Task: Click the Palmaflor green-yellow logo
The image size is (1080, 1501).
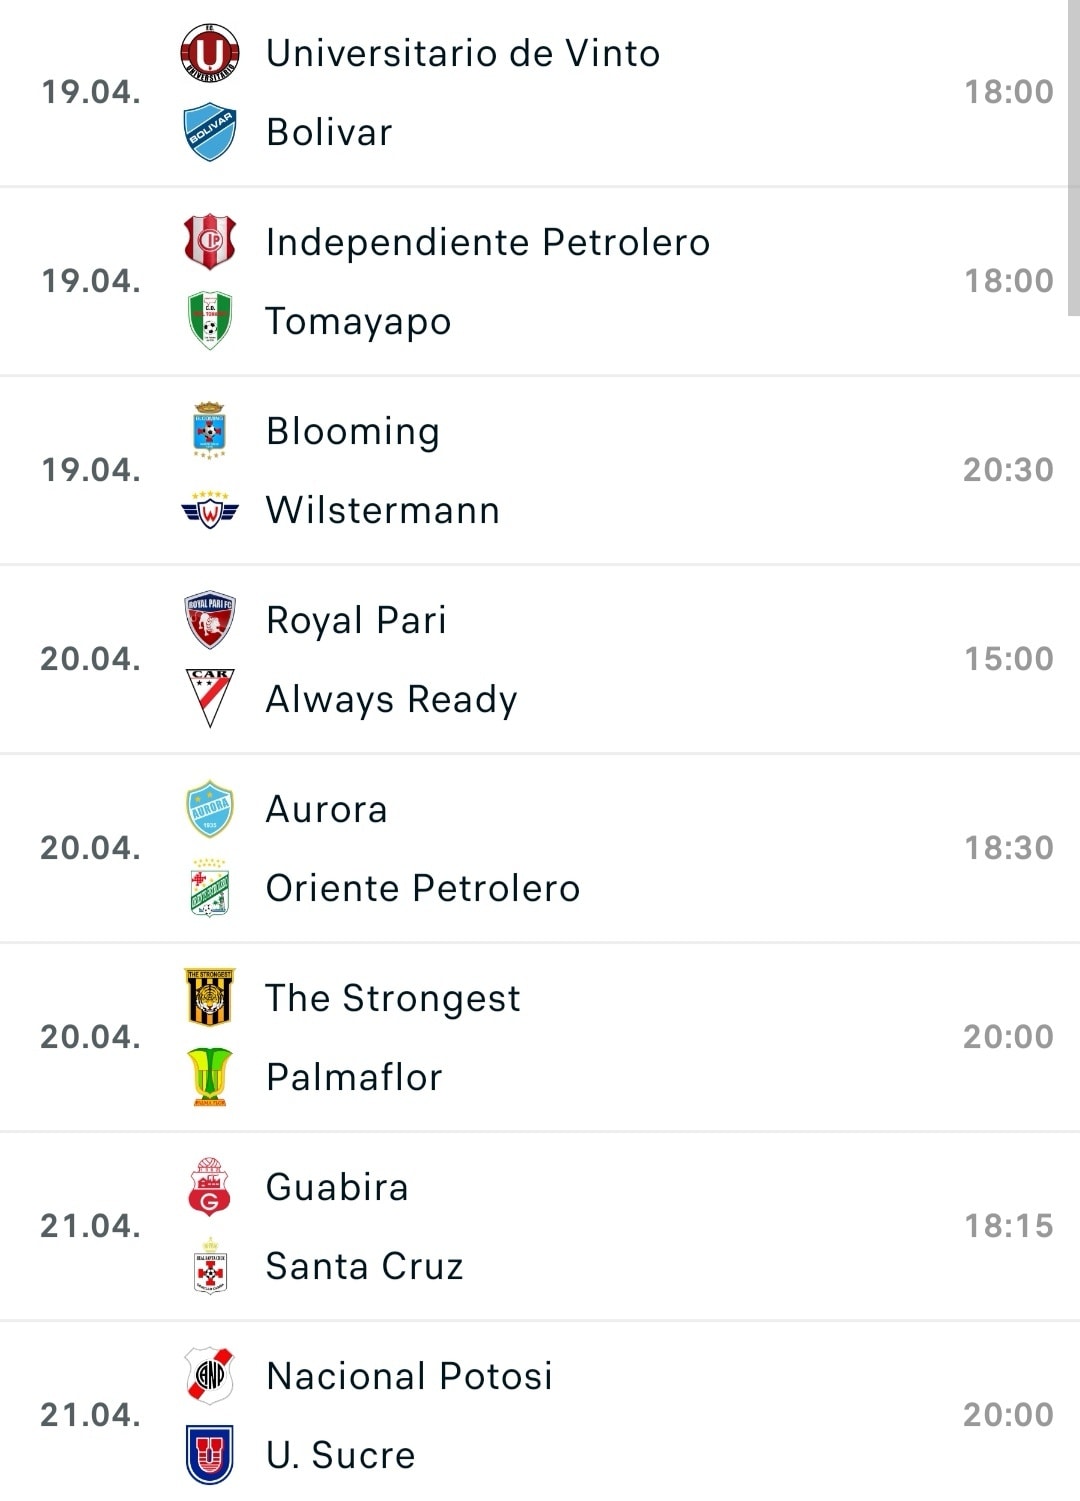Action: pyautogui.click(x=210, y=1077)
